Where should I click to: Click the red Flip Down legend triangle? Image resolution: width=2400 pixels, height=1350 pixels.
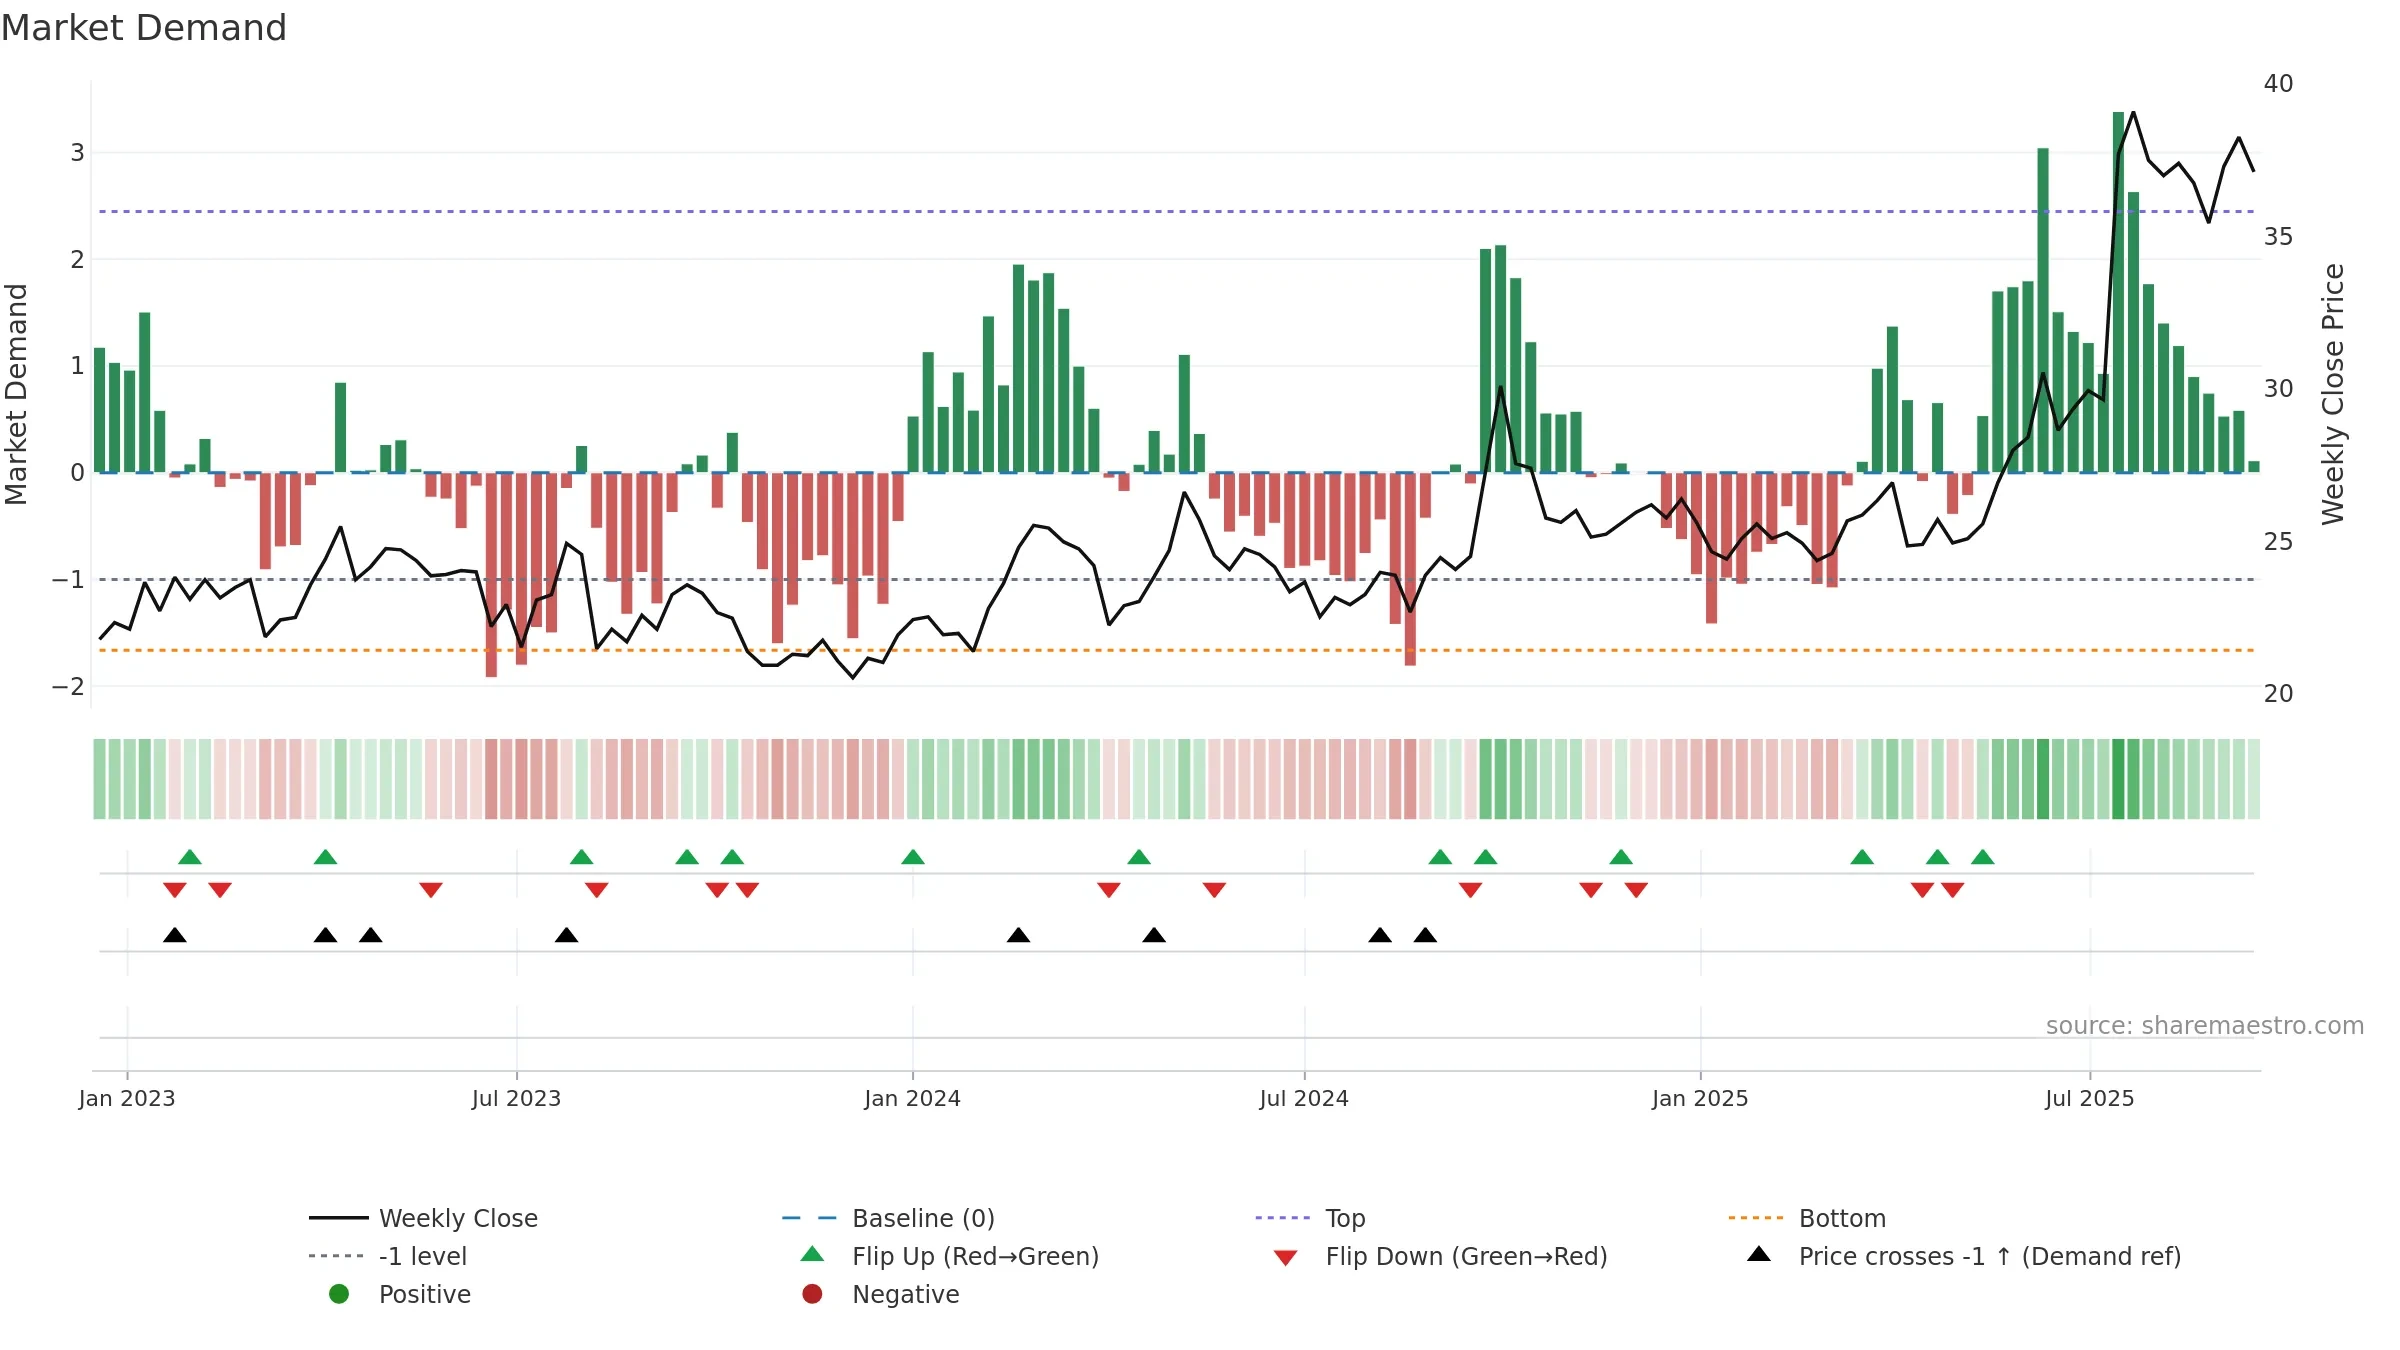tap(1286, 1258)
